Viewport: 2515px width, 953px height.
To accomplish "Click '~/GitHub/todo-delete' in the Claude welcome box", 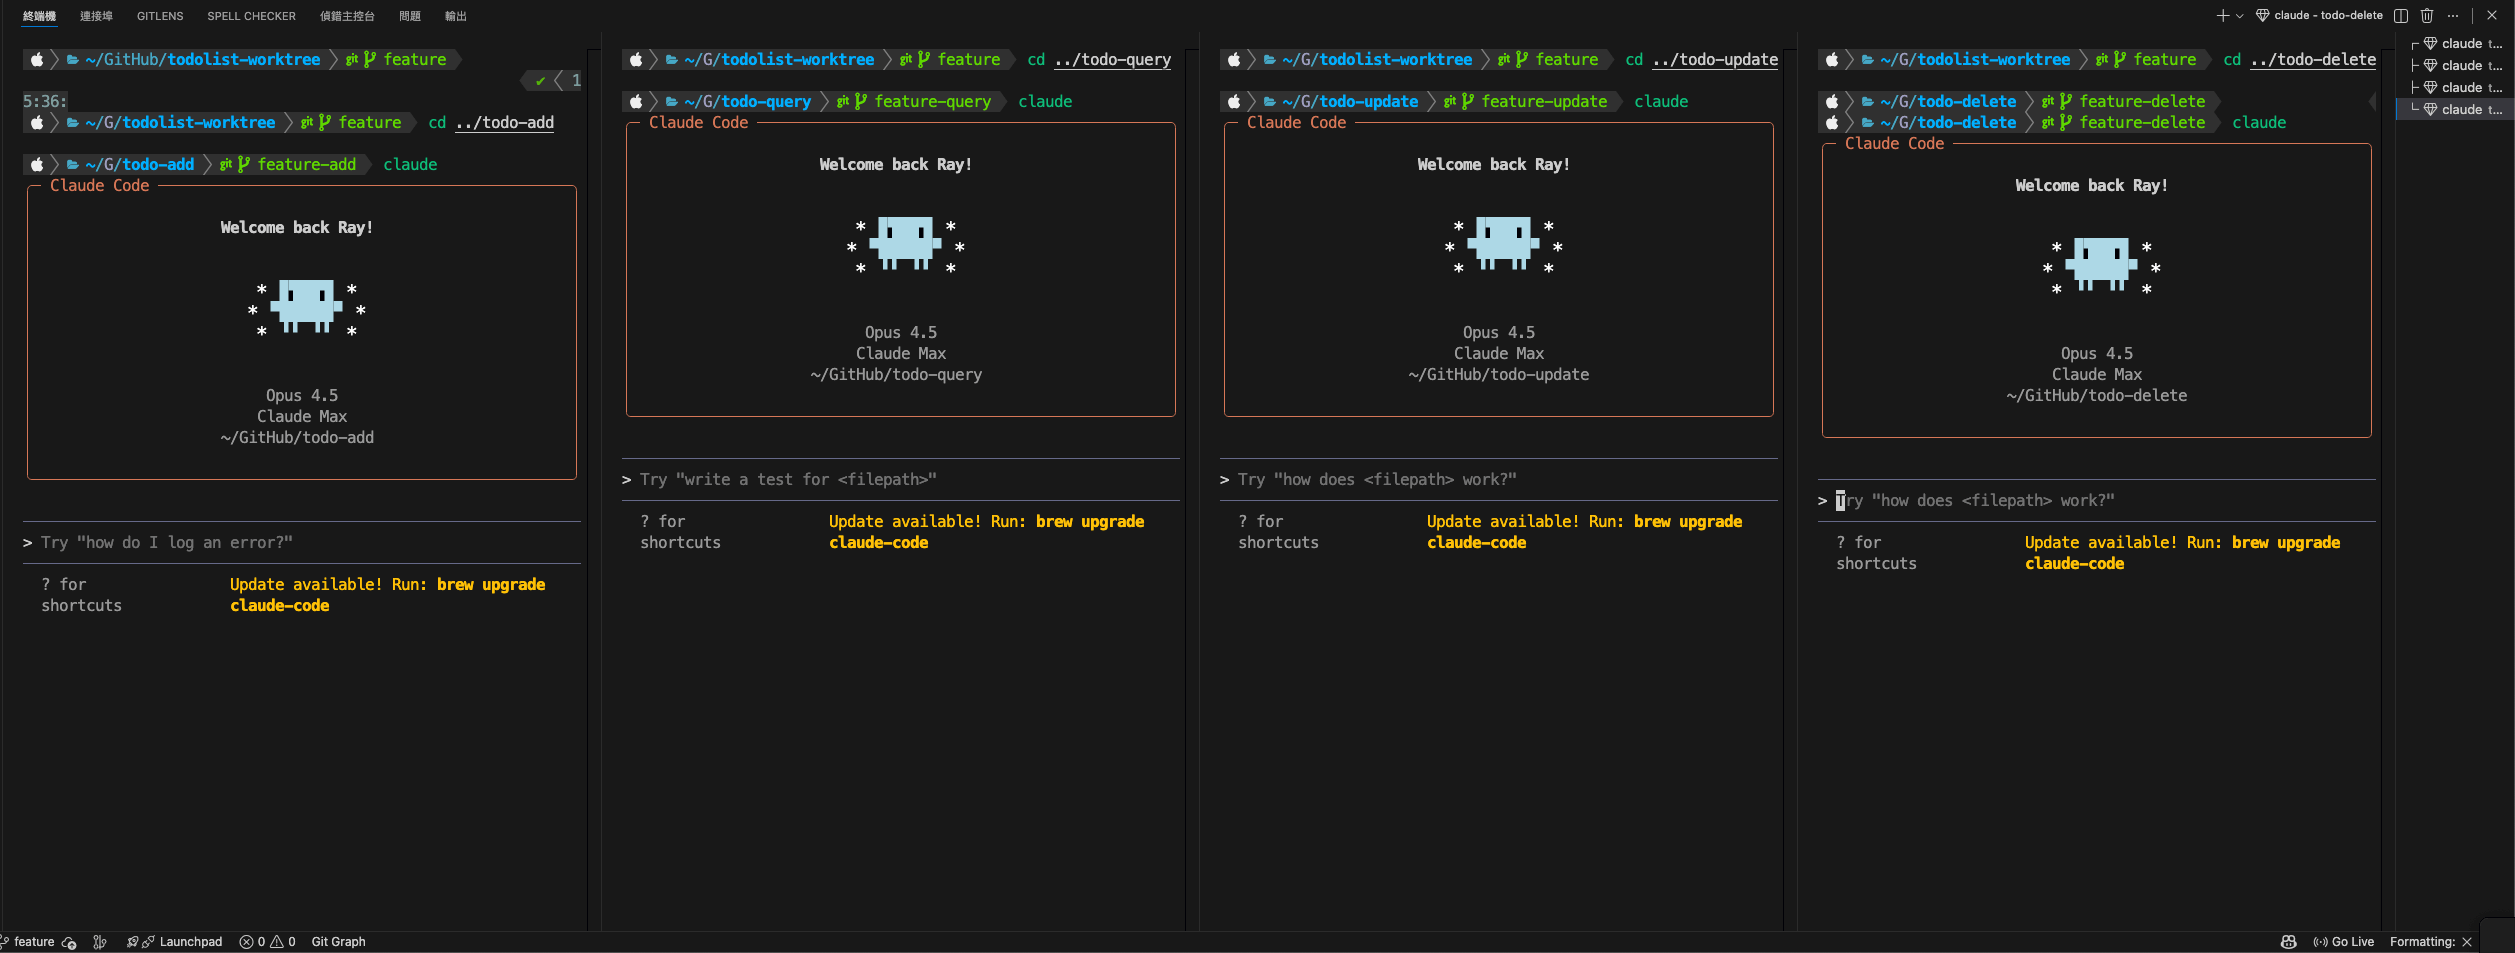I will (x=2096, y=396).
